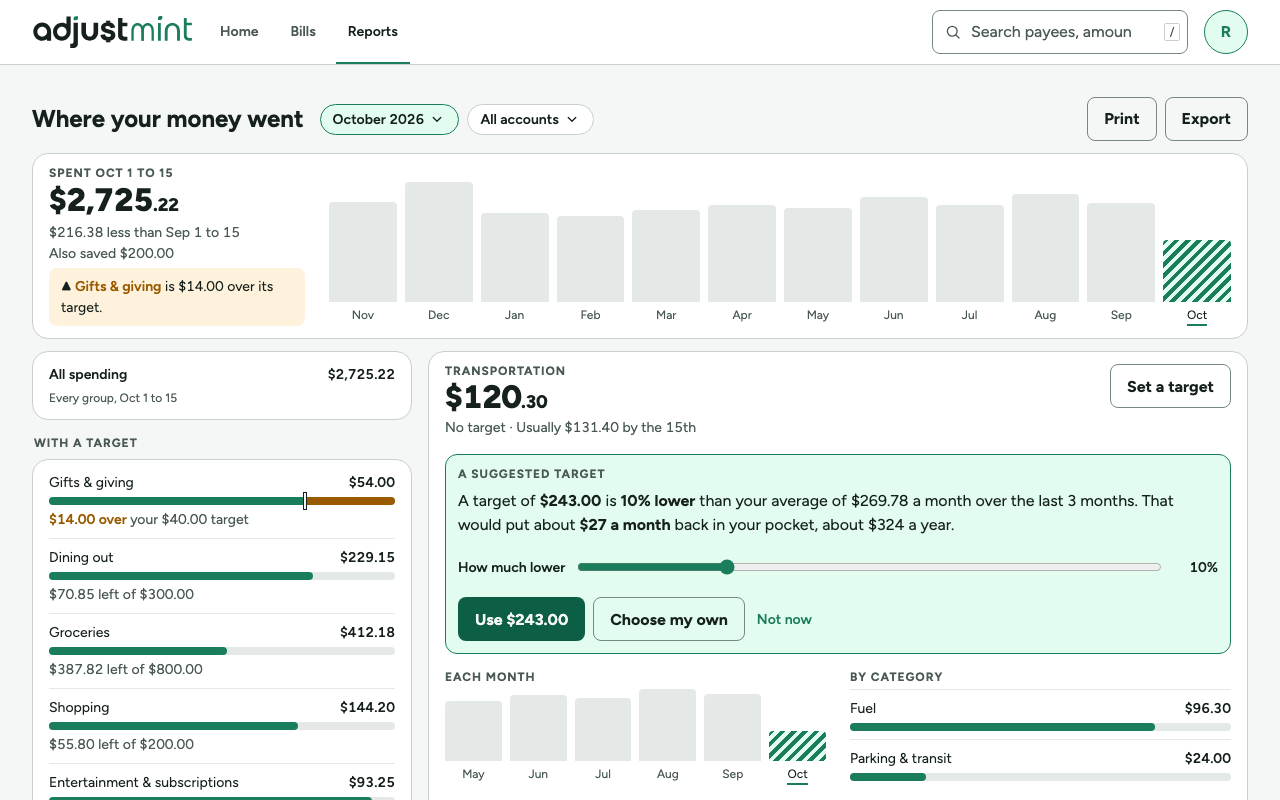
Task: Click the Gifts & giving link in alert
Action: click(x=118, y=286)
